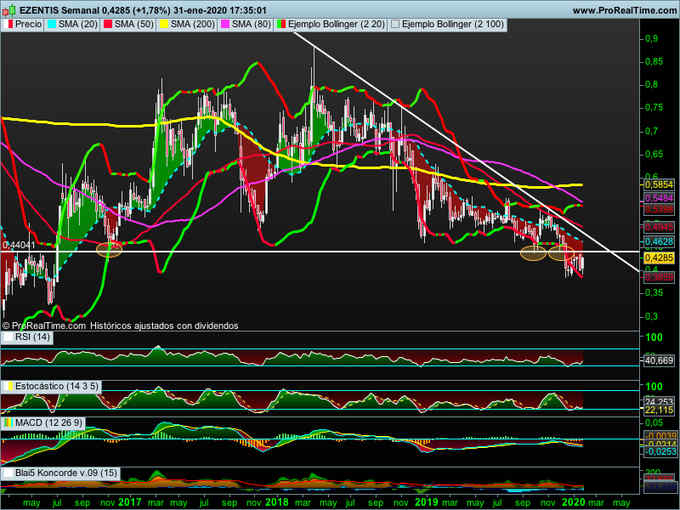The image size is (680, 510).
Task: Click the magenta SMA (80) color swatch
Action: 226,24
